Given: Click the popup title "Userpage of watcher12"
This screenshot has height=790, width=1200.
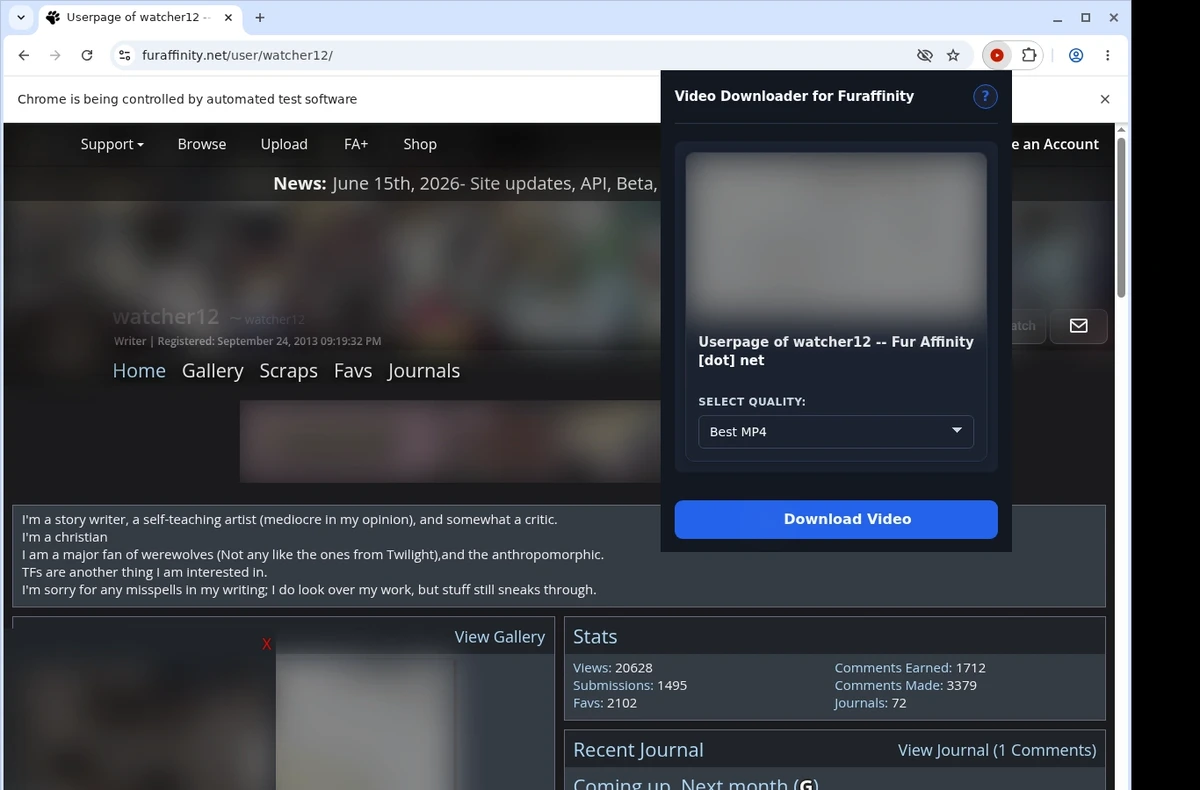Looking at the screenshot, I should (x=836, y=351).
